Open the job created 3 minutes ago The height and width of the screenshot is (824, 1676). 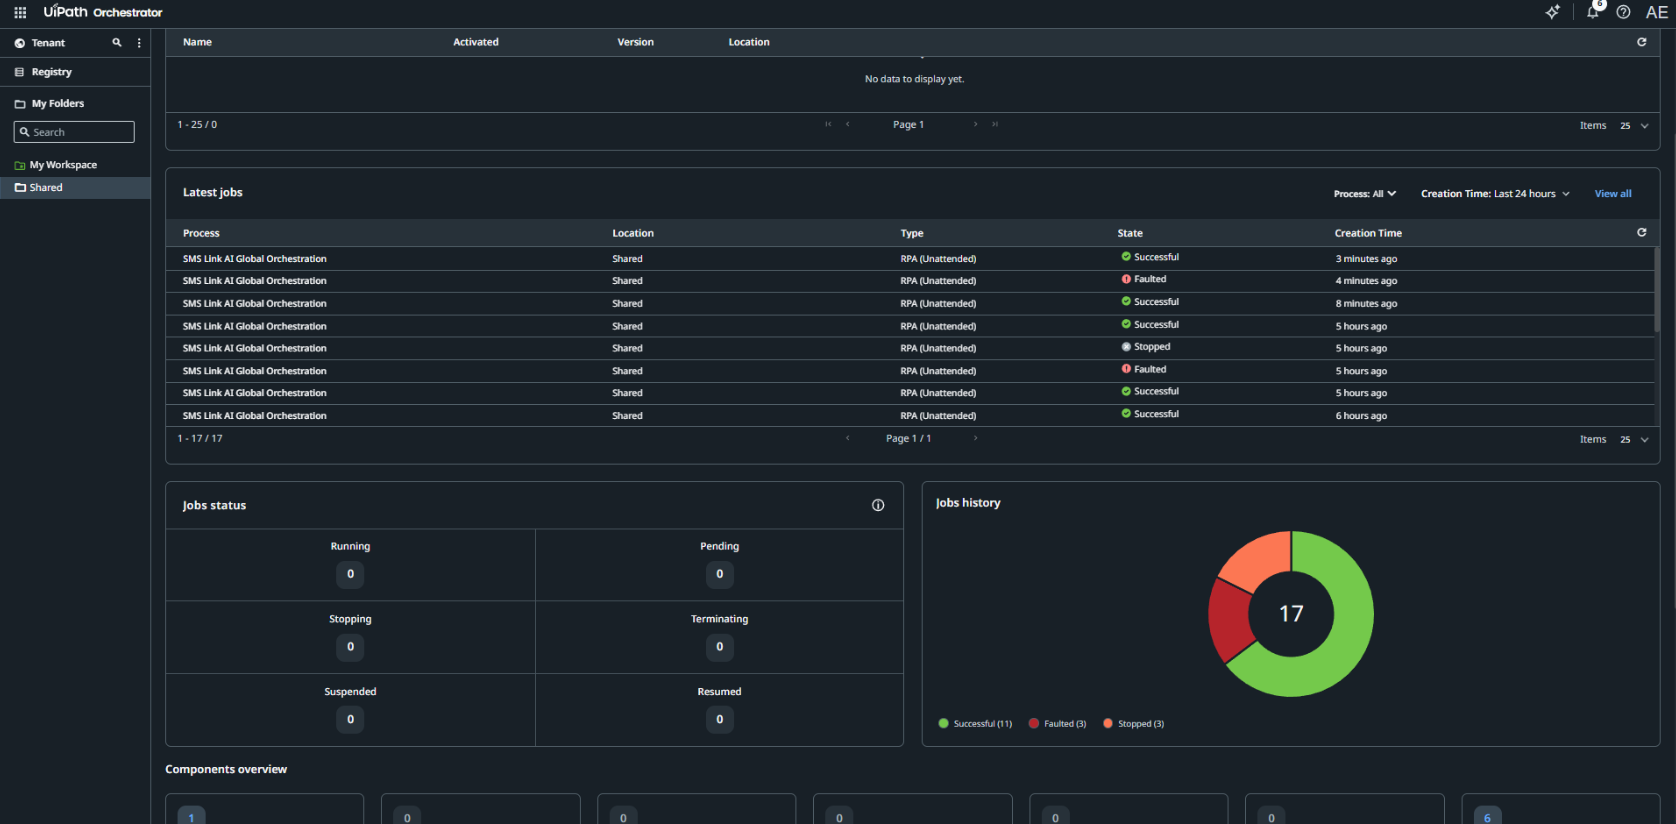[x=910, y=258]
